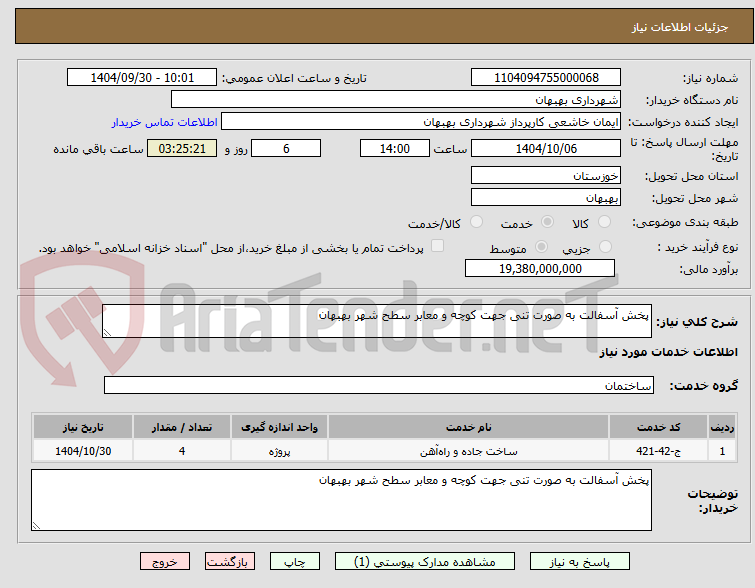Click the واحد اندازه گیری column header

tap(279, 427)
